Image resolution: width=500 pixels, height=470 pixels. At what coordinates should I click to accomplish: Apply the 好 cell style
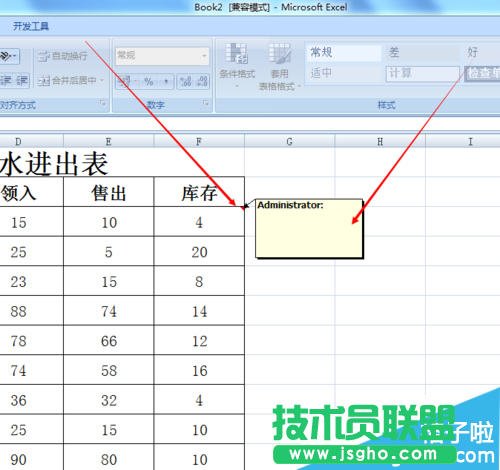click(482, 53)
